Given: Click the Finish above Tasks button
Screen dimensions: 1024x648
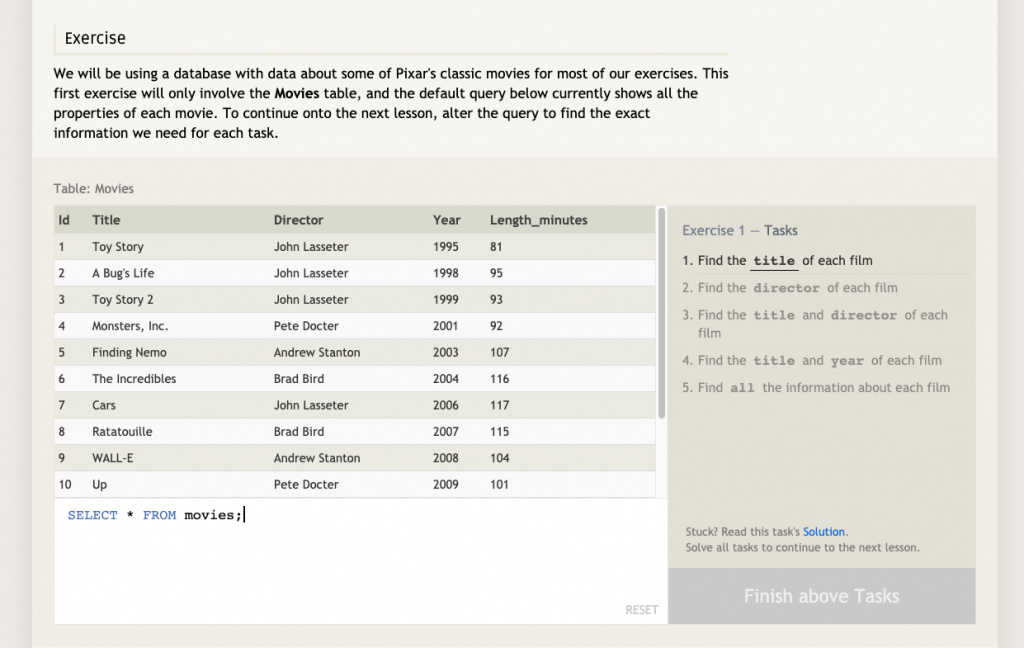Looking at the screenshot, I should (x=821, y=596).
